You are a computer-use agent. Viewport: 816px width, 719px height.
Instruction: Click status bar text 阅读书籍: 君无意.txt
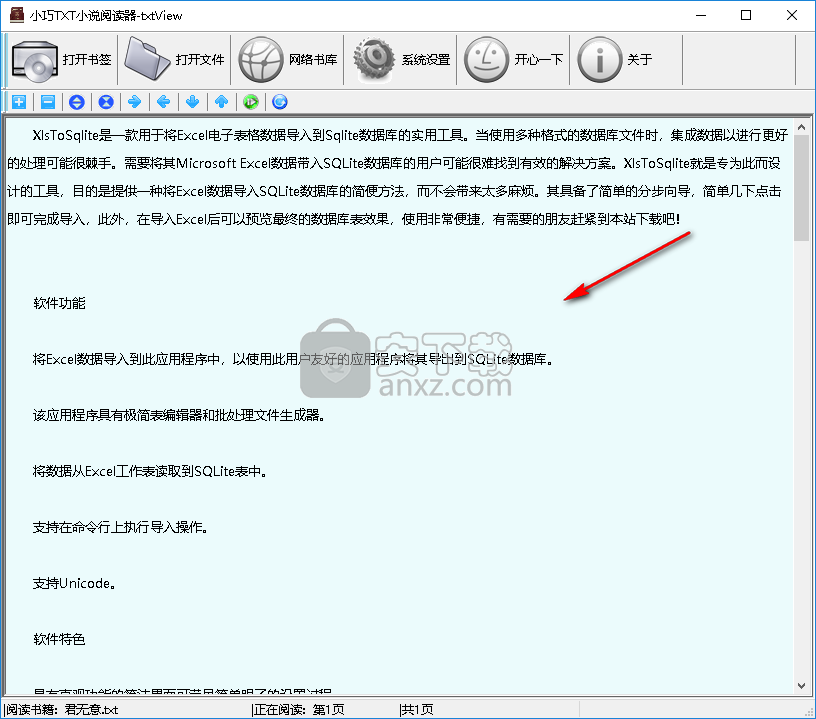coord(61,710)
